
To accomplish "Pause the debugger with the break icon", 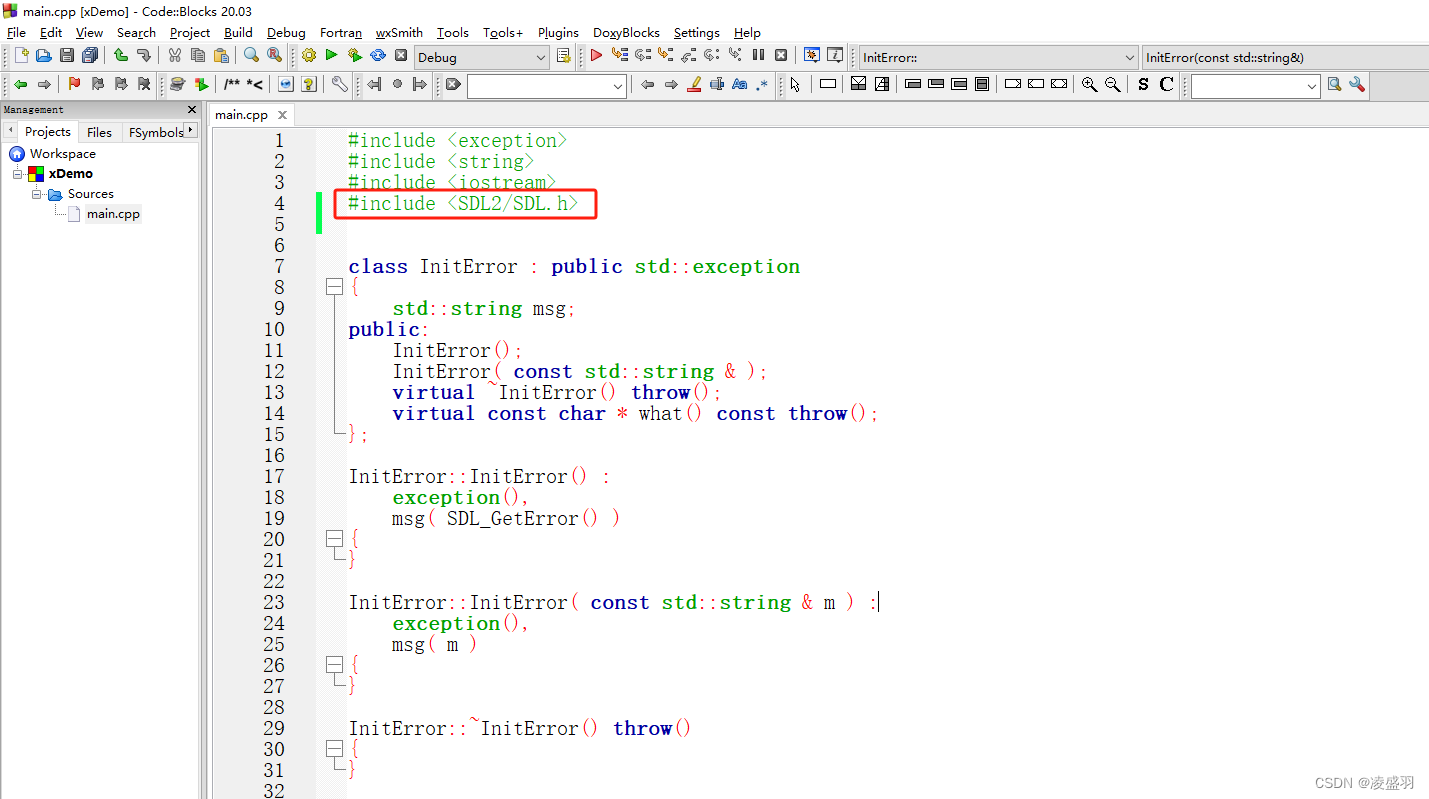I will [758, 56].
